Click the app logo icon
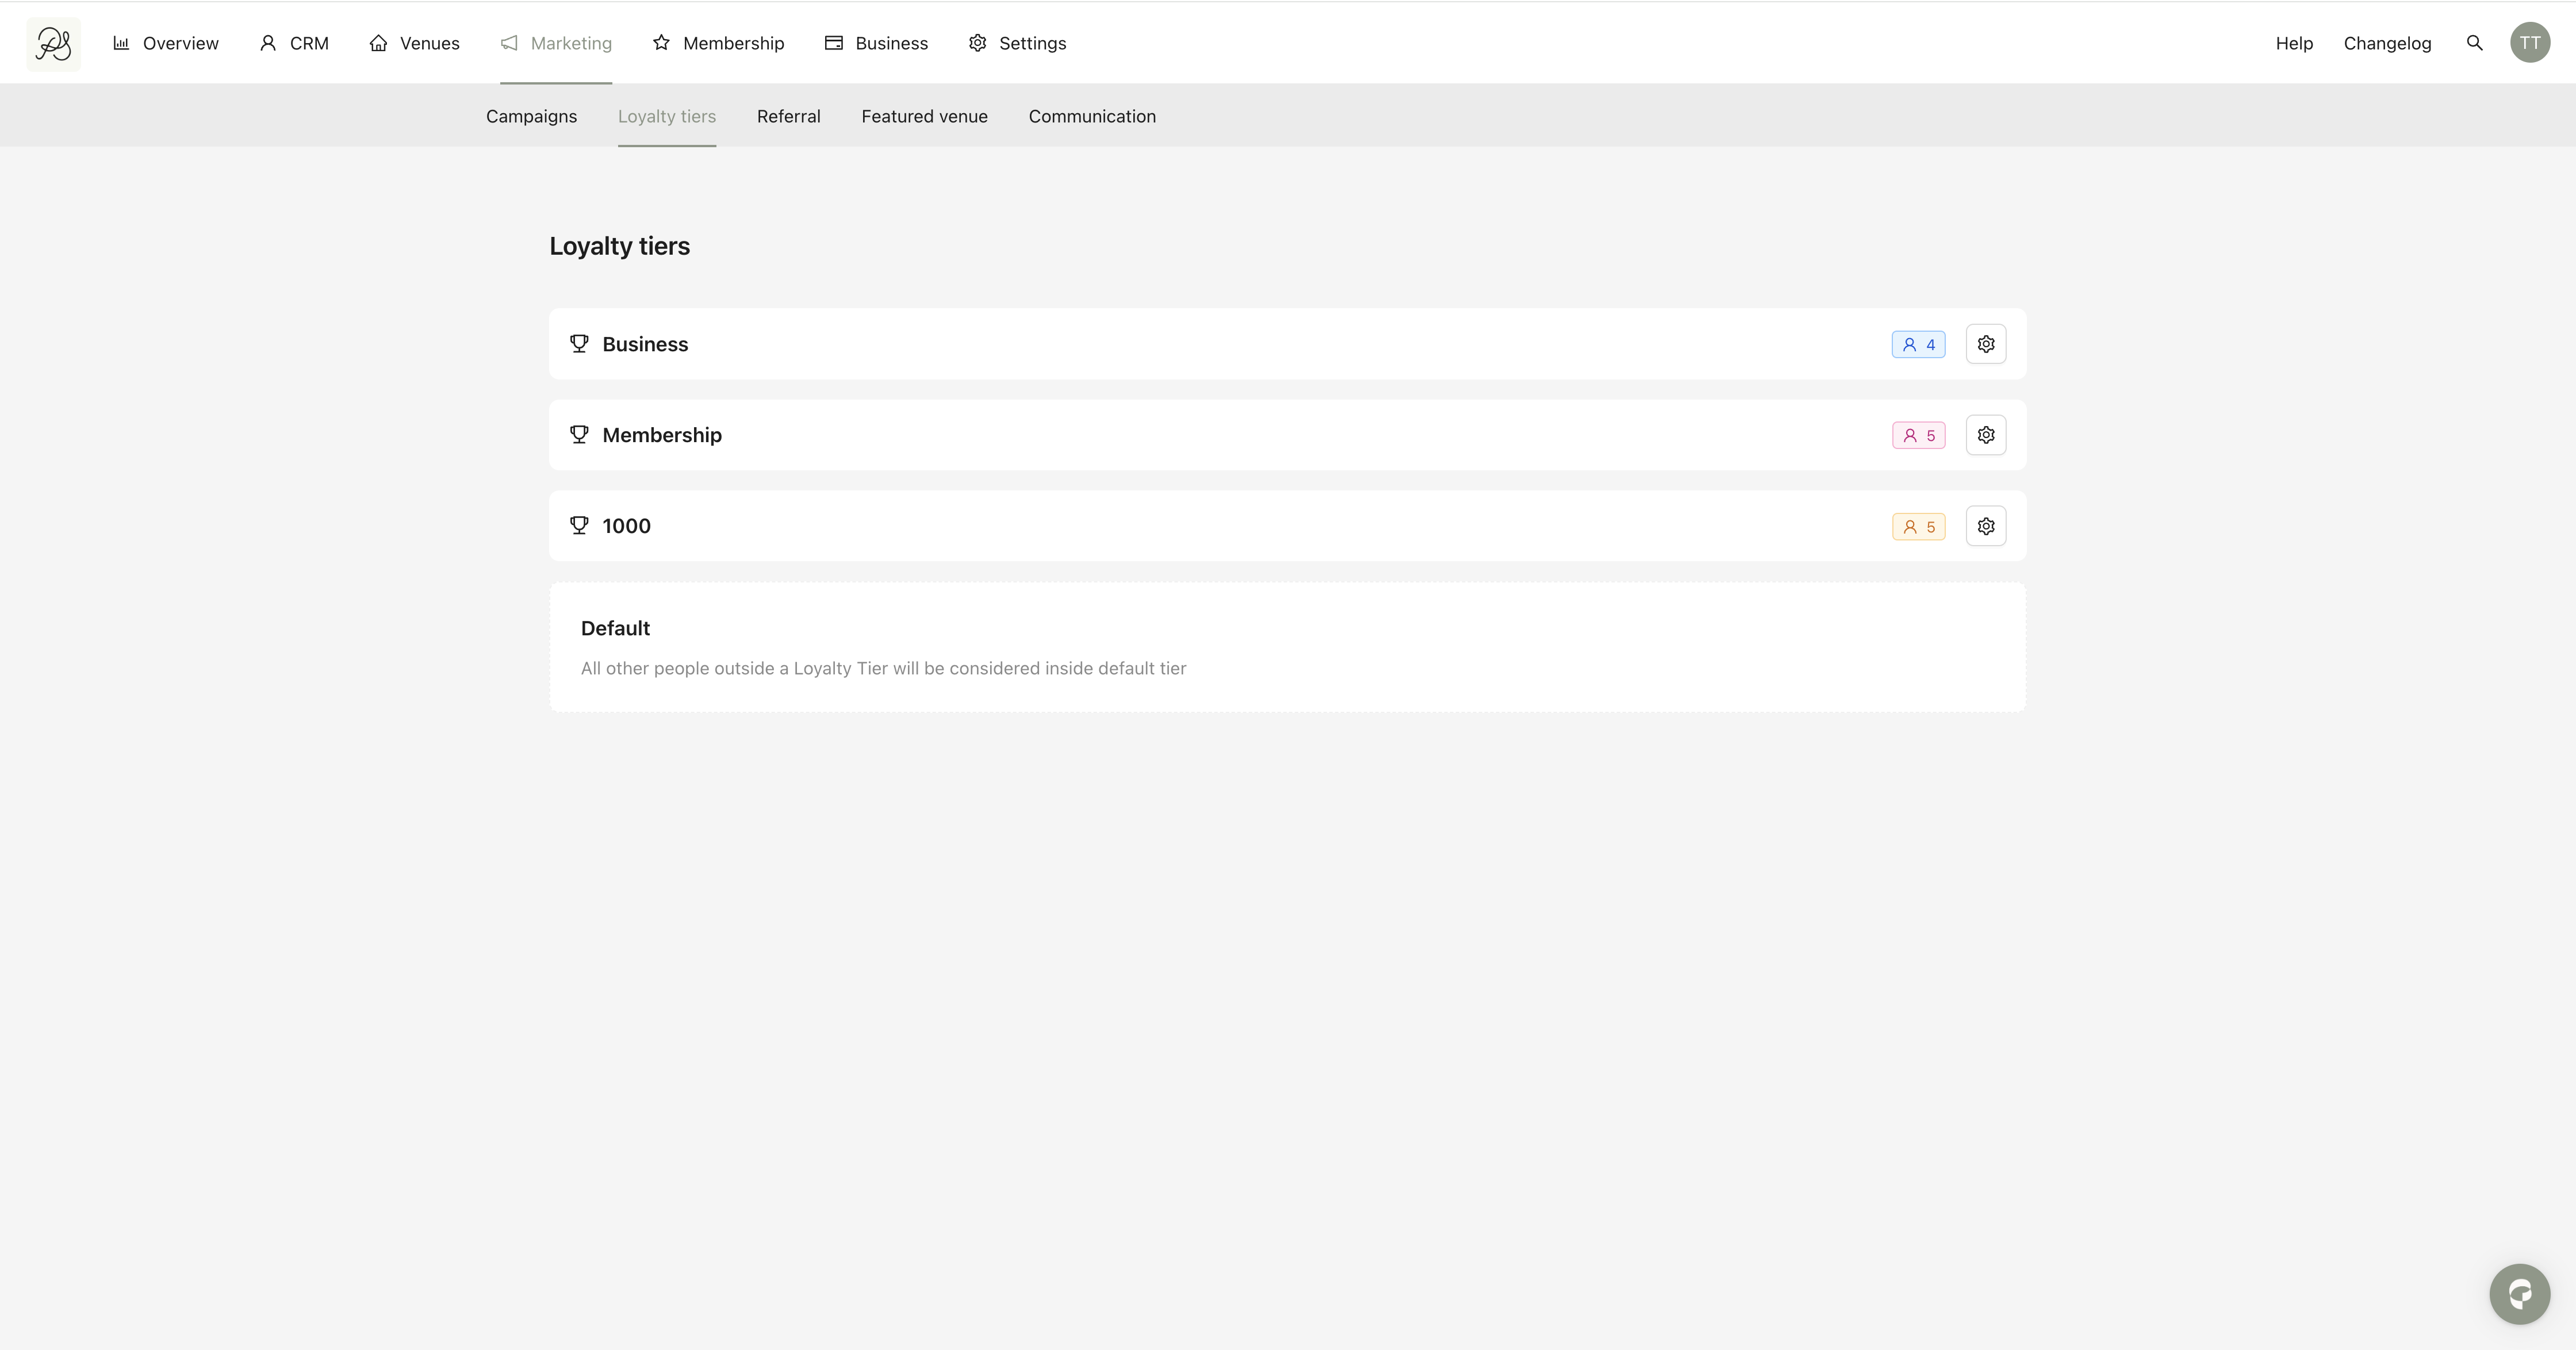2576x1350 pixels. 53,44
